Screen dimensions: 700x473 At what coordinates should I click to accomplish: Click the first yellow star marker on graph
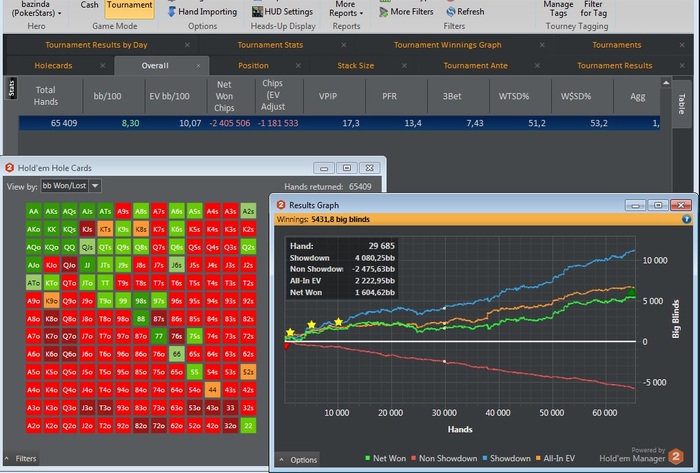[x=290, y=332]
